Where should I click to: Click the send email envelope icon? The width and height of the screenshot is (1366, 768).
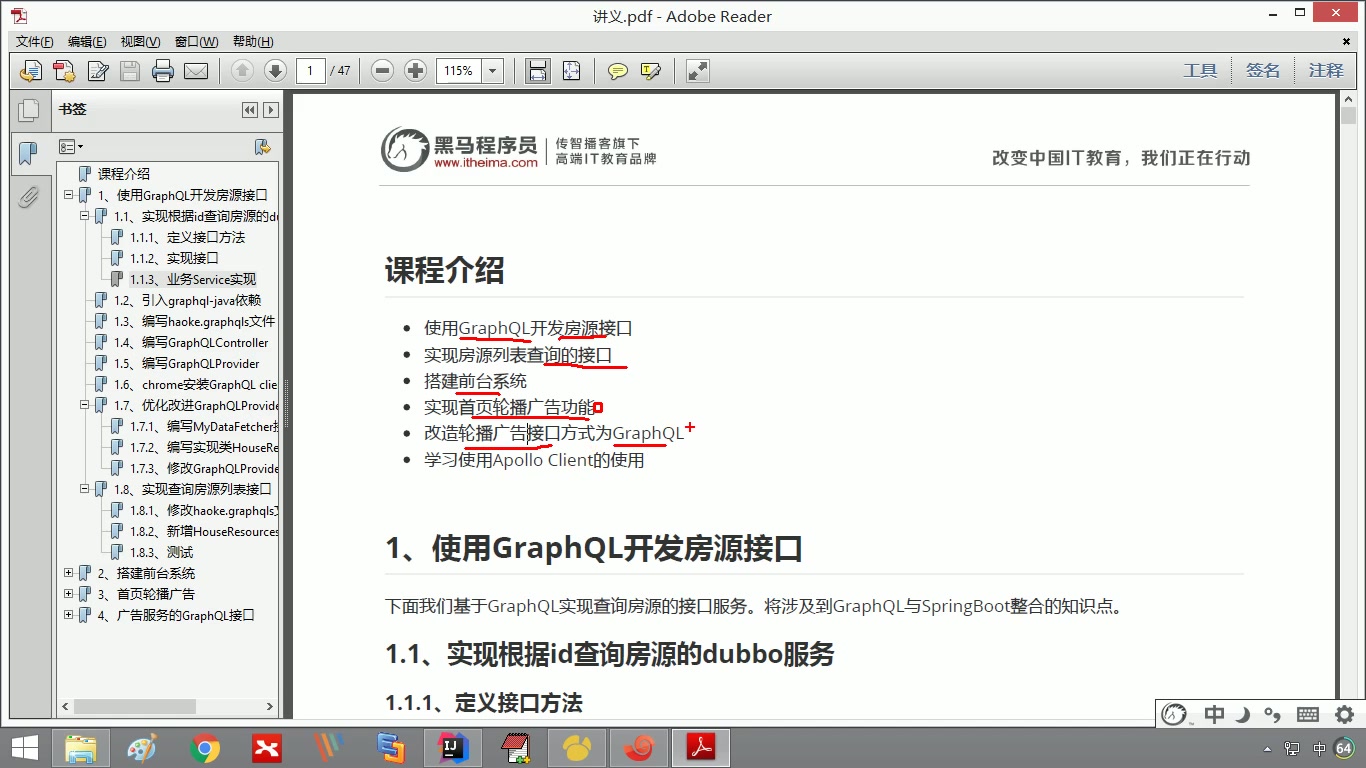pos(196,71)
